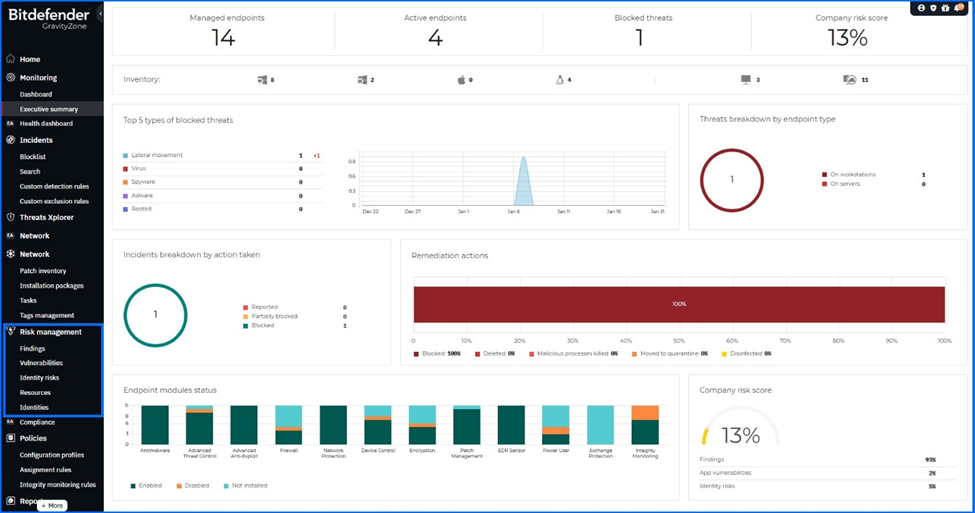The height and width of the screenshot is (513, 975).
Task: Click the notifications bell icon
Action: [957, 8]
